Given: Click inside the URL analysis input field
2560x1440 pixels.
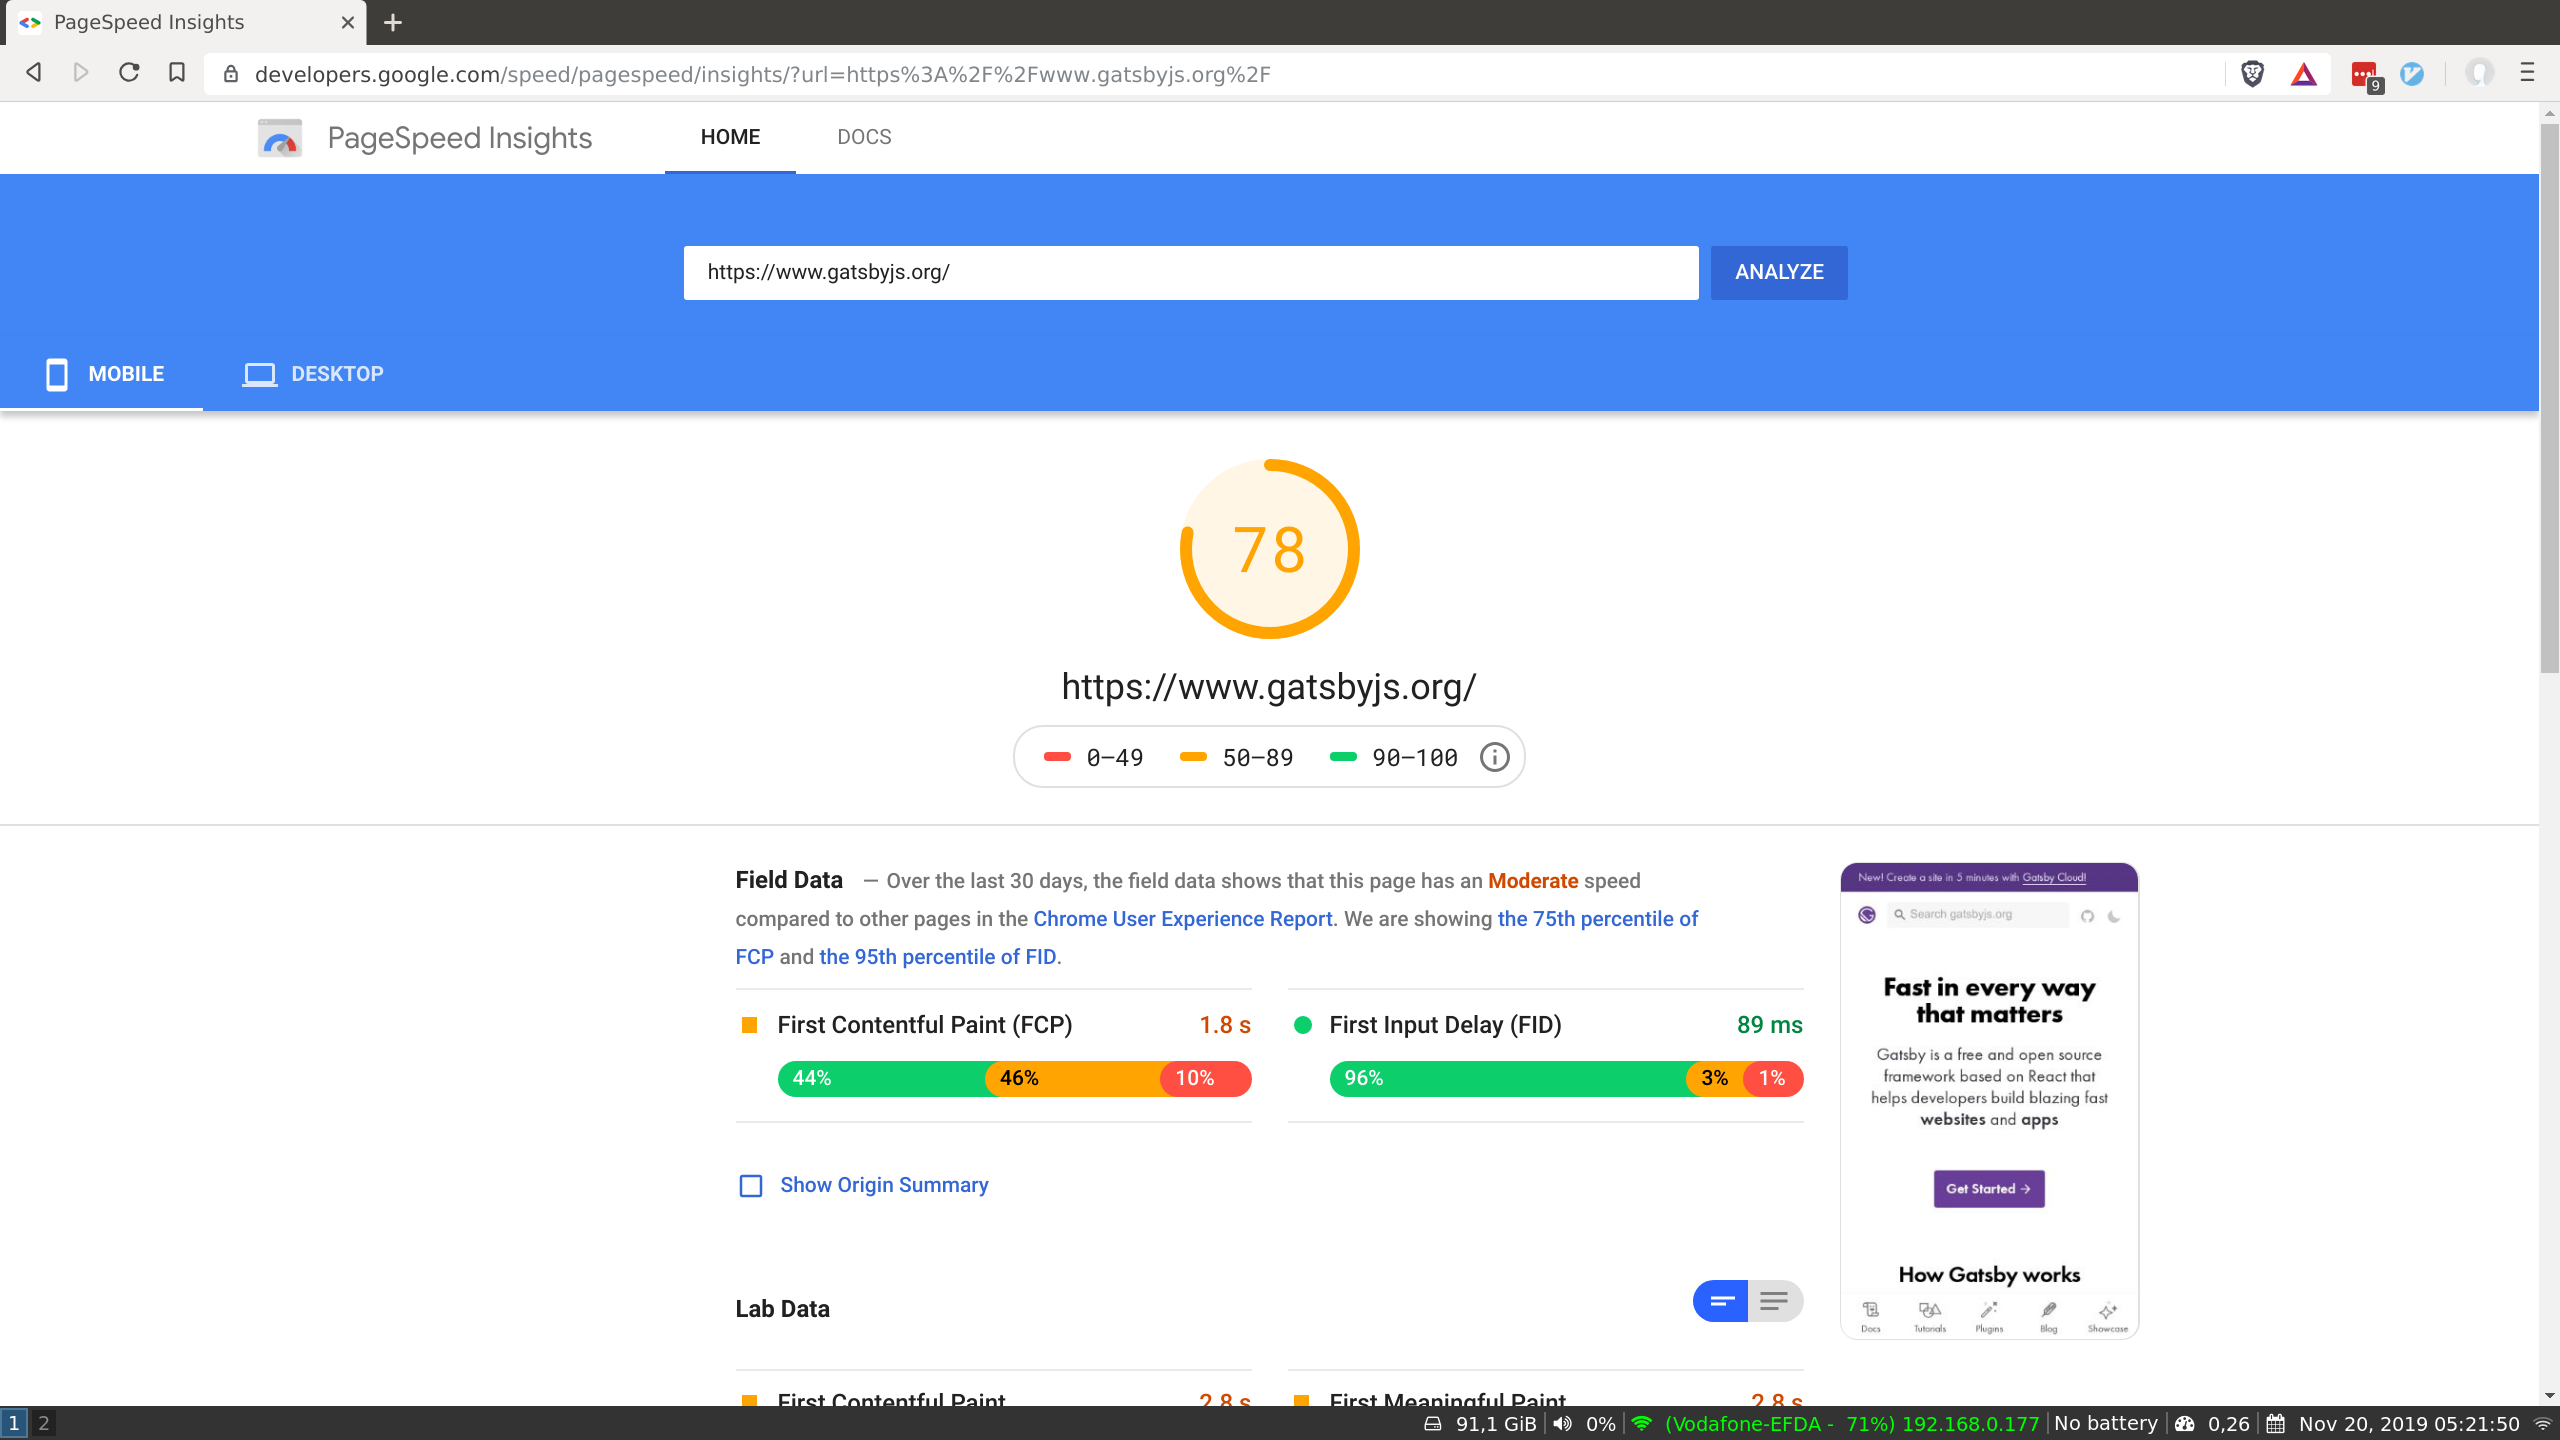Looking at the screenshot, I should (1190, 272).
